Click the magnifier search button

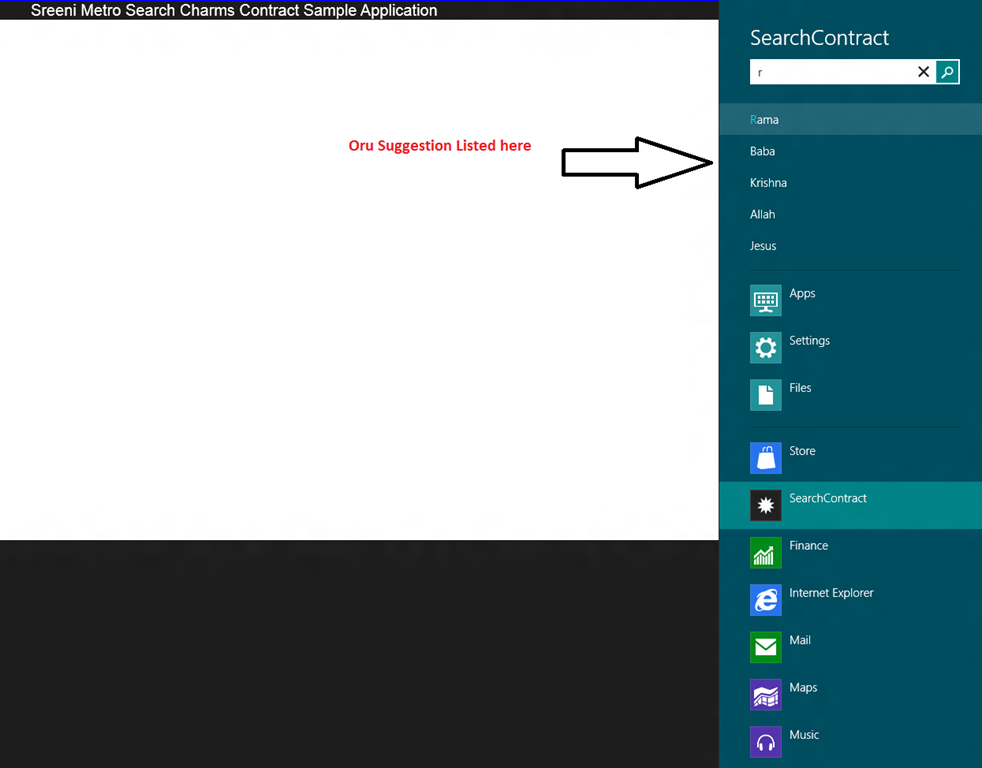[947, 72]
